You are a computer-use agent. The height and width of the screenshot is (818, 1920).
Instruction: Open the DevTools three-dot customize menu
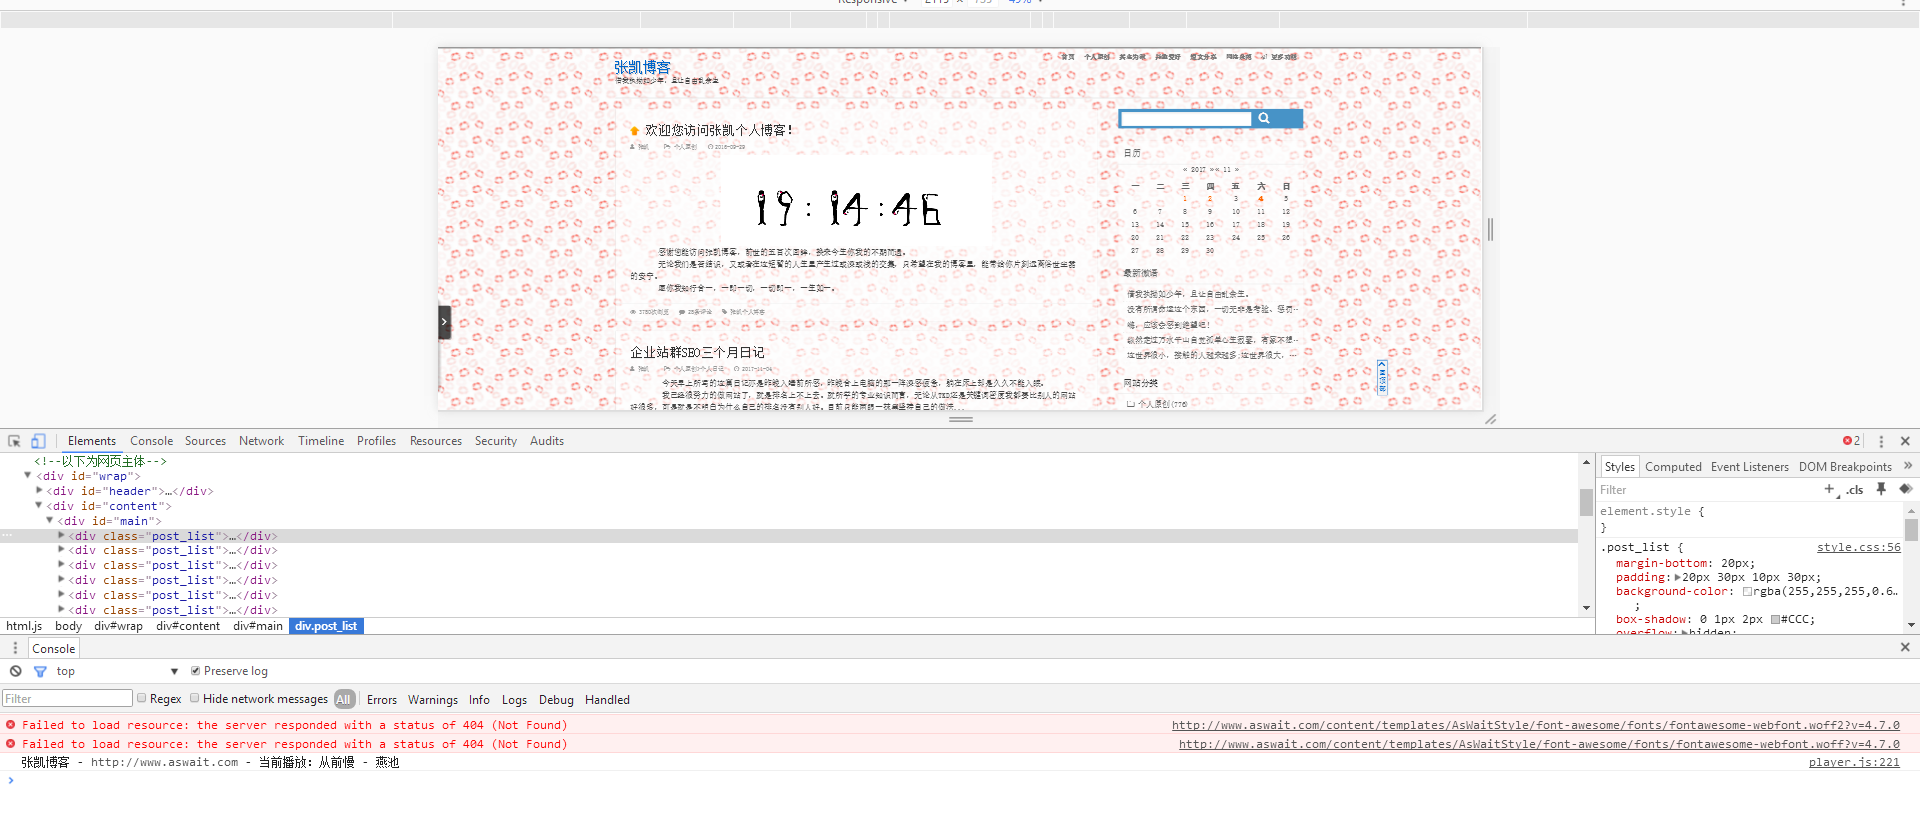click(x=1881, y=441)
